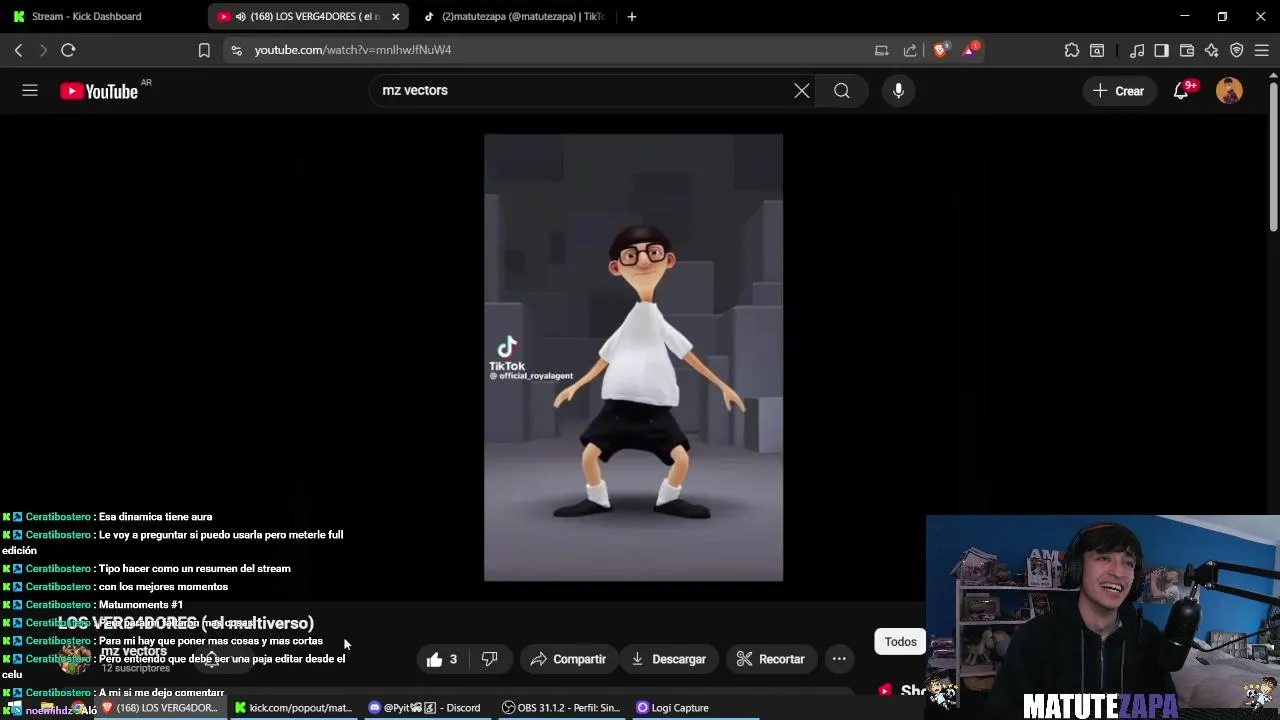Open the YouTube guide hamburger menu
The width and height of the screenshot is (1280, 720).
[30, 91]
